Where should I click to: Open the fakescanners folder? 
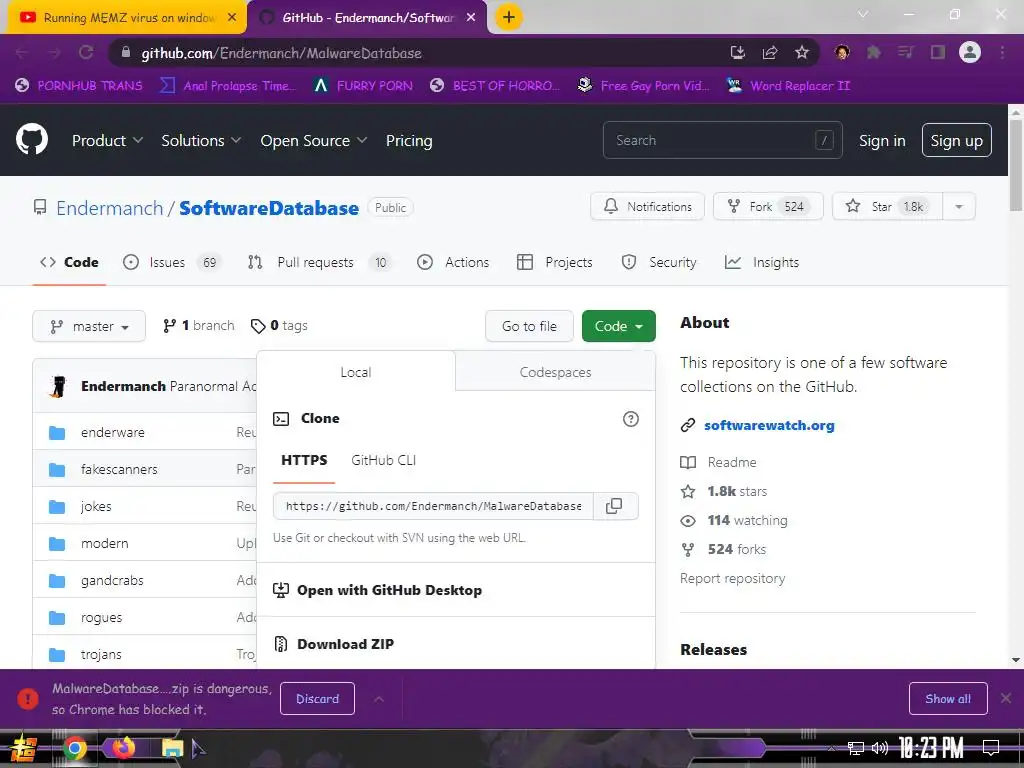119,470
